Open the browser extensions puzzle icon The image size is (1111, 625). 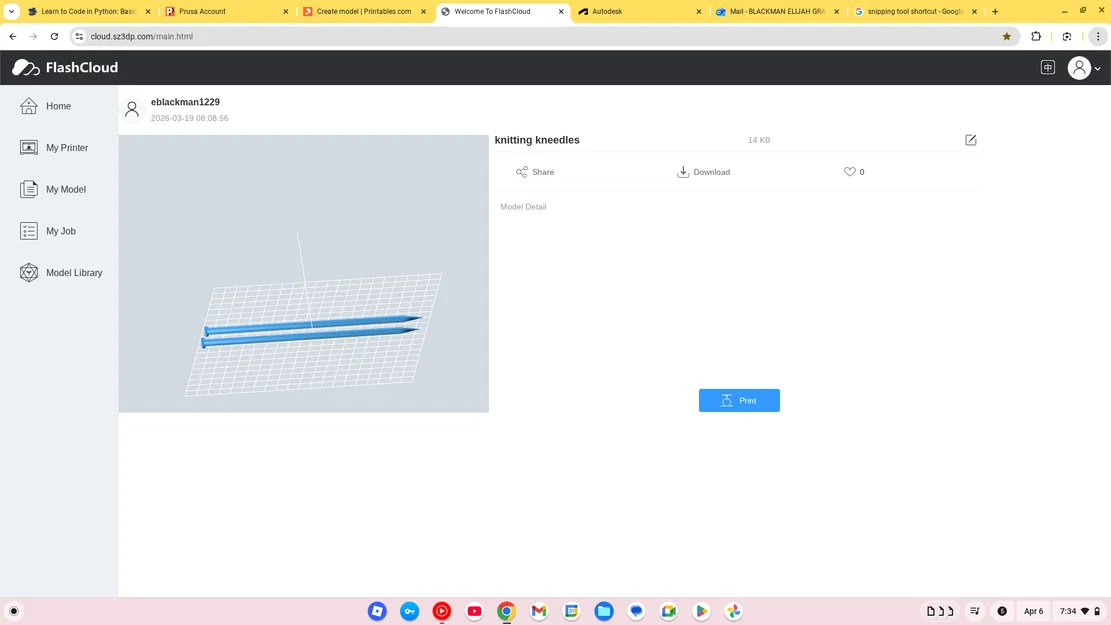[x=1036, y=36]
